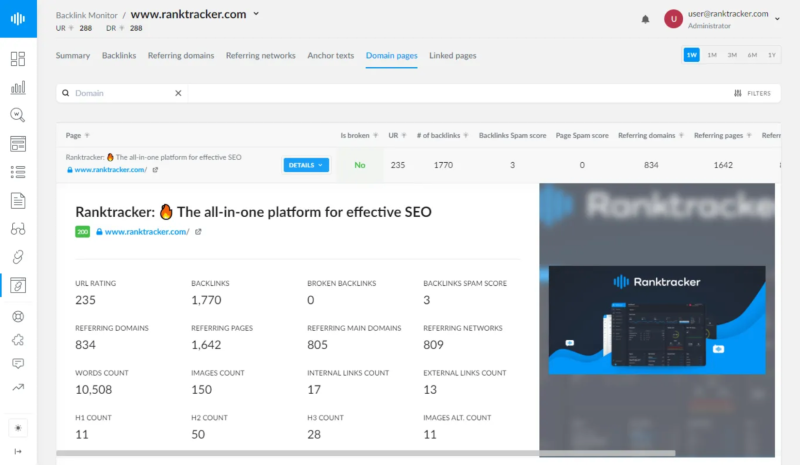Open the FILTERS panel

tap(753, 93)
